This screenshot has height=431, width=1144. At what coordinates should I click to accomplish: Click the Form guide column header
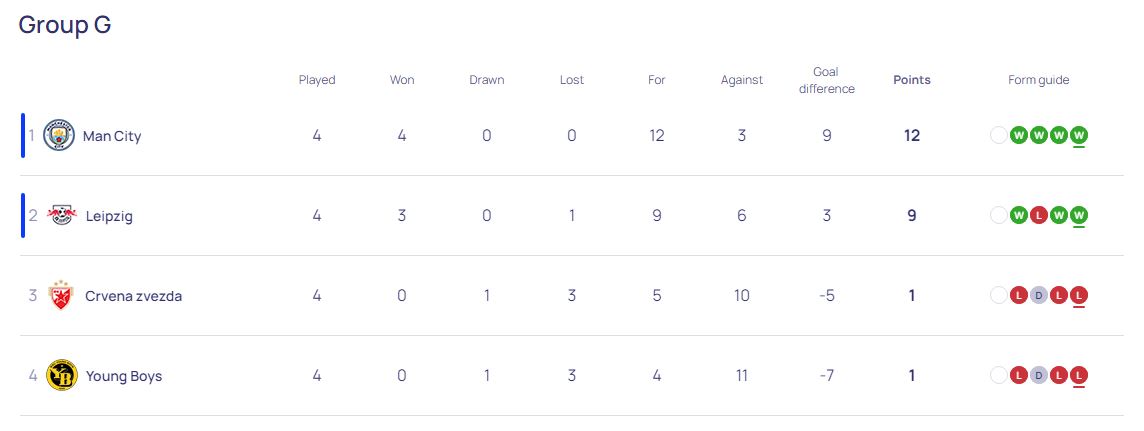1038,80
